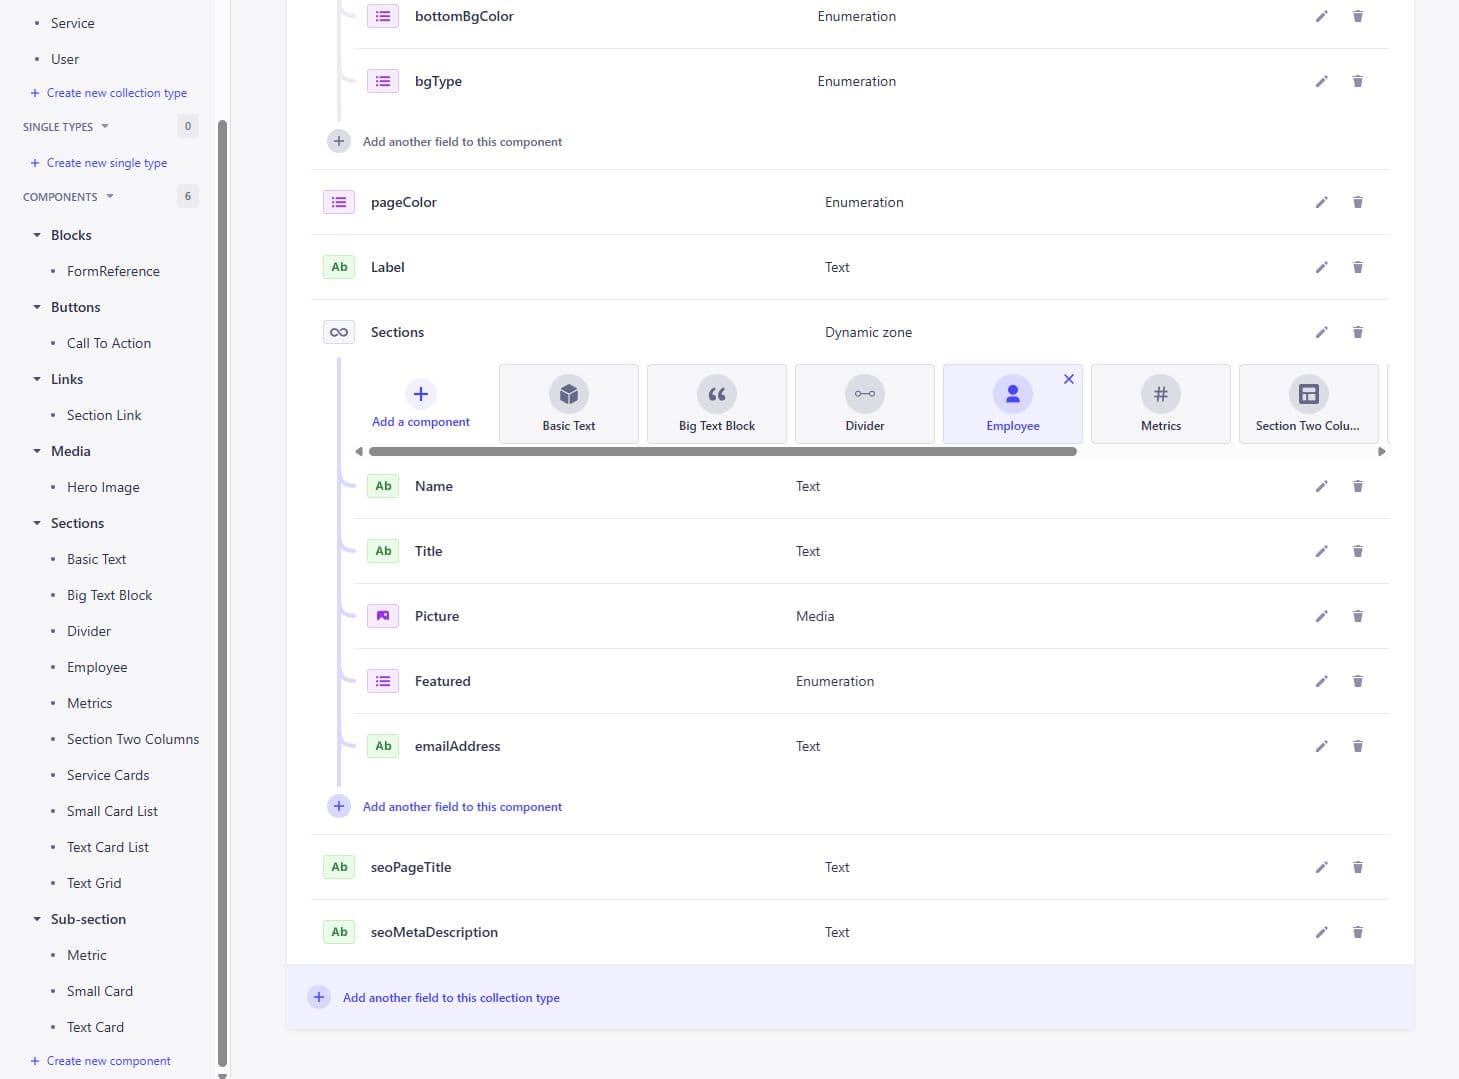Toggle the Single Types section dropdown

click(104, 127)
